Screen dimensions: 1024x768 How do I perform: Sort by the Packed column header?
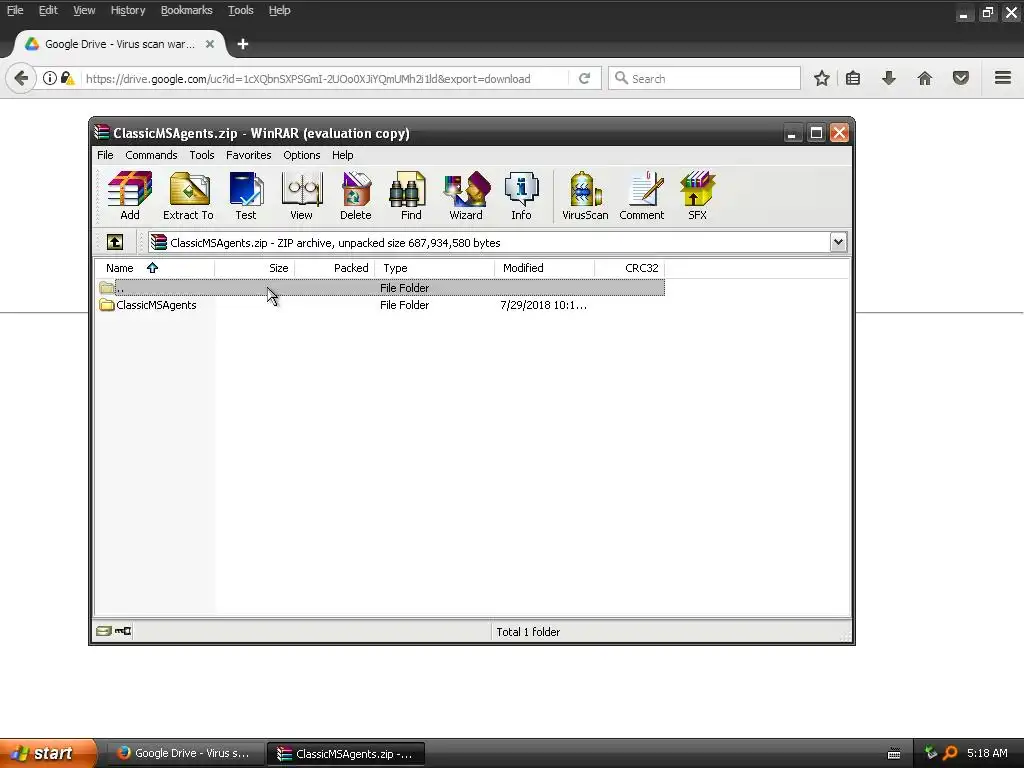tap(335, 268)
